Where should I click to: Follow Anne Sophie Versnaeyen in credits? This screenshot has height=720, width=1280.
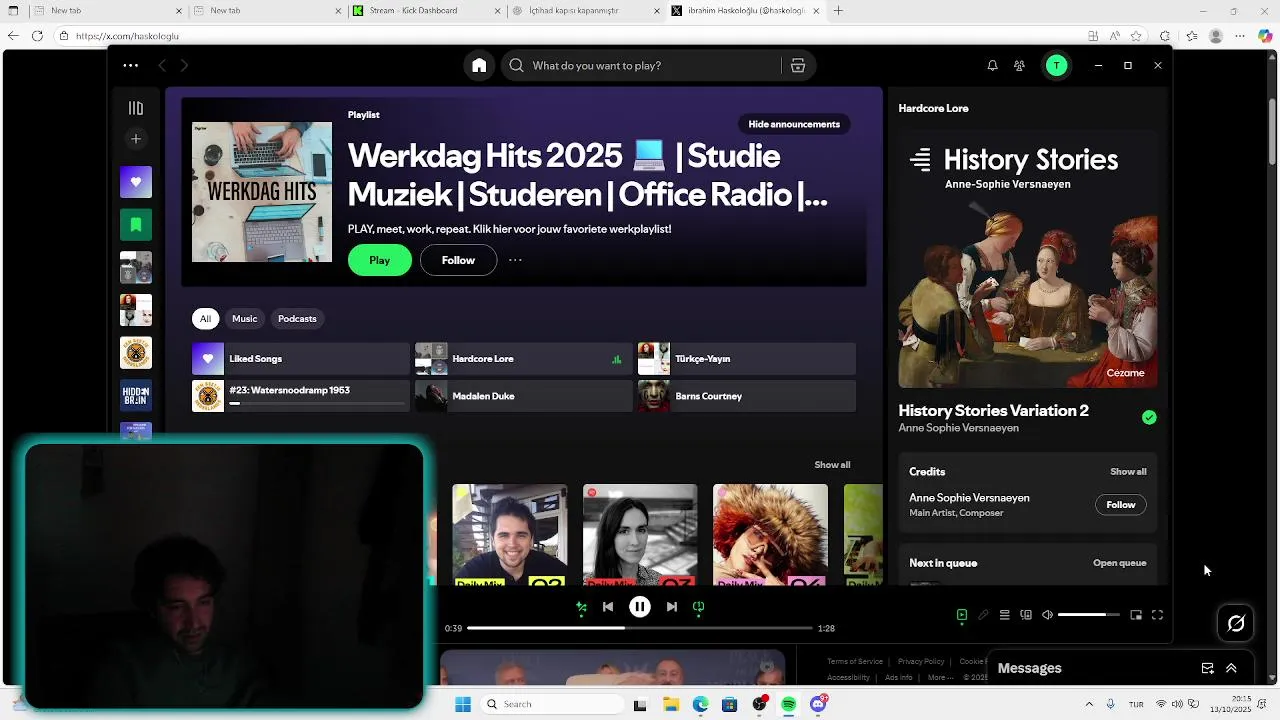coord(1121,505)
